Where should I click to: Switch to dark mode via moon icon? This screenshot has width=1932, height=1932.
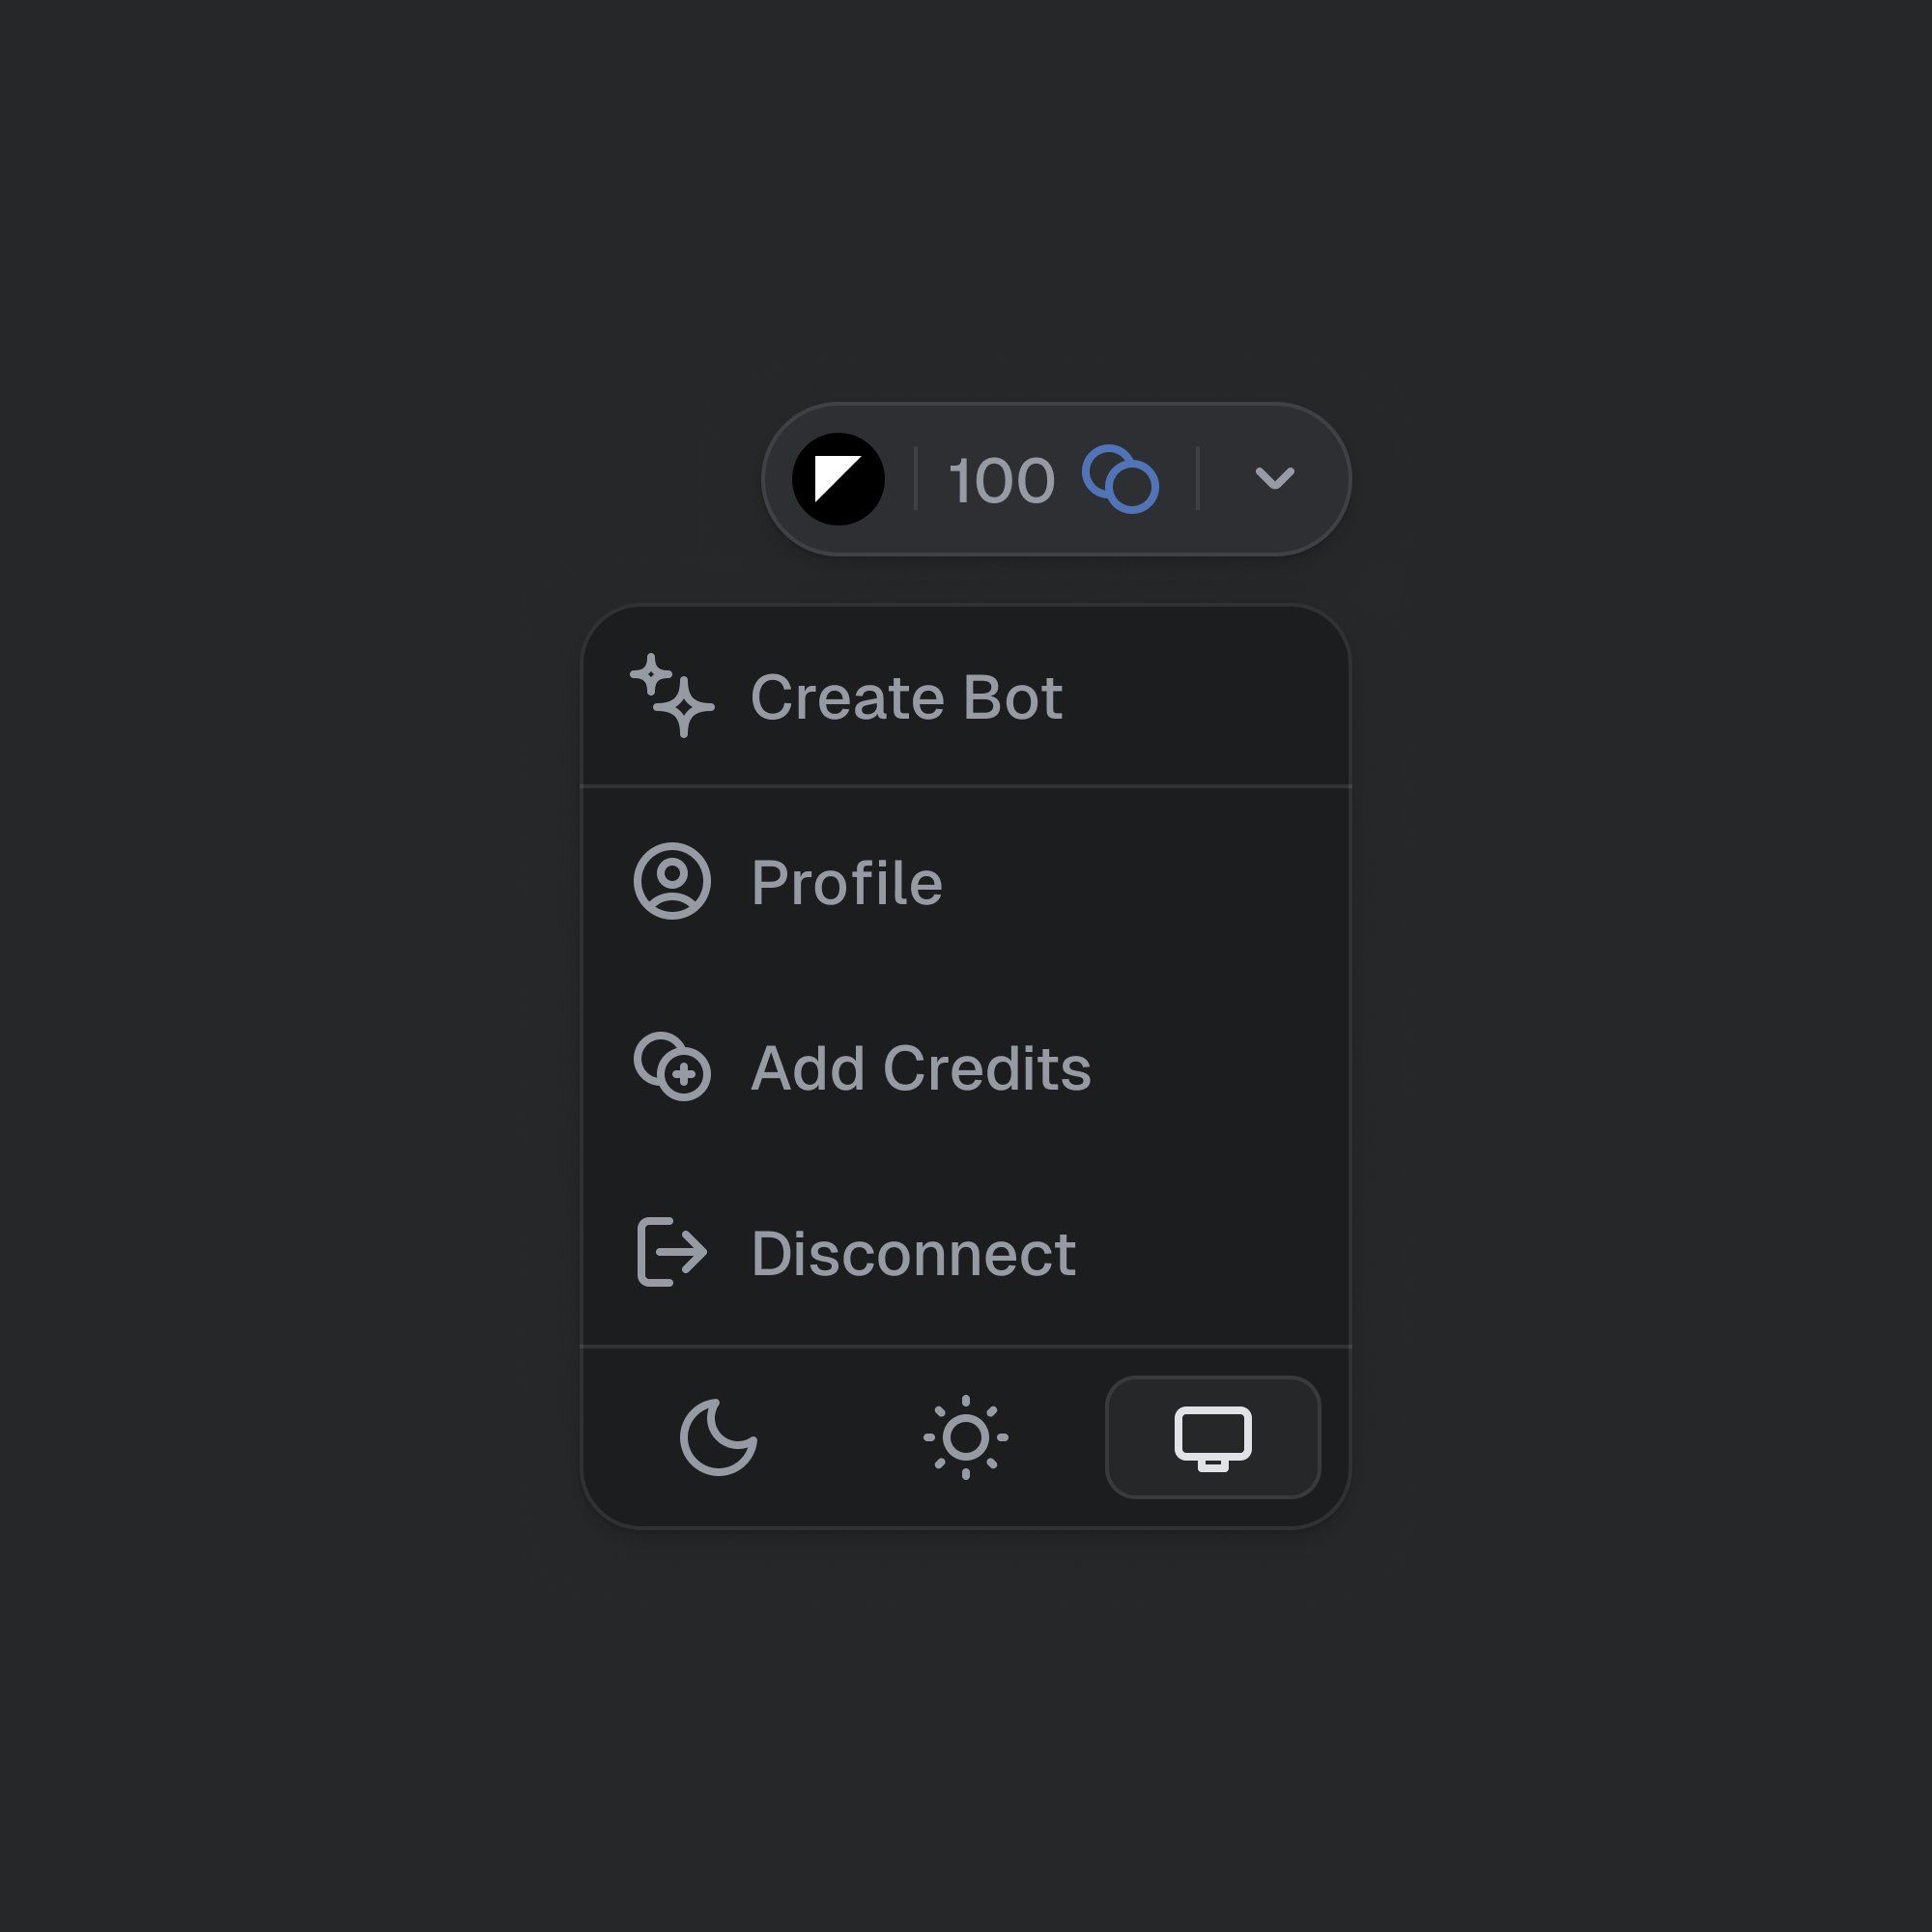point(718,1437)
